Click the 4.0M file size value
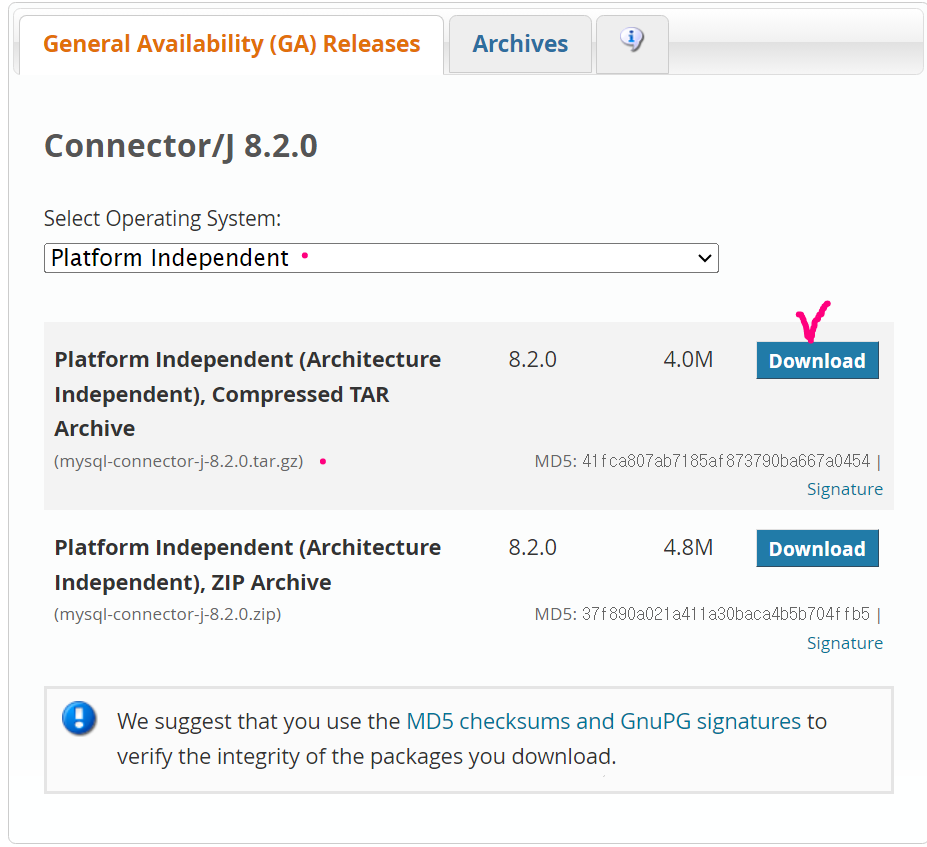The width and height of the screenshot is (927, 847). tap(688, 359)
